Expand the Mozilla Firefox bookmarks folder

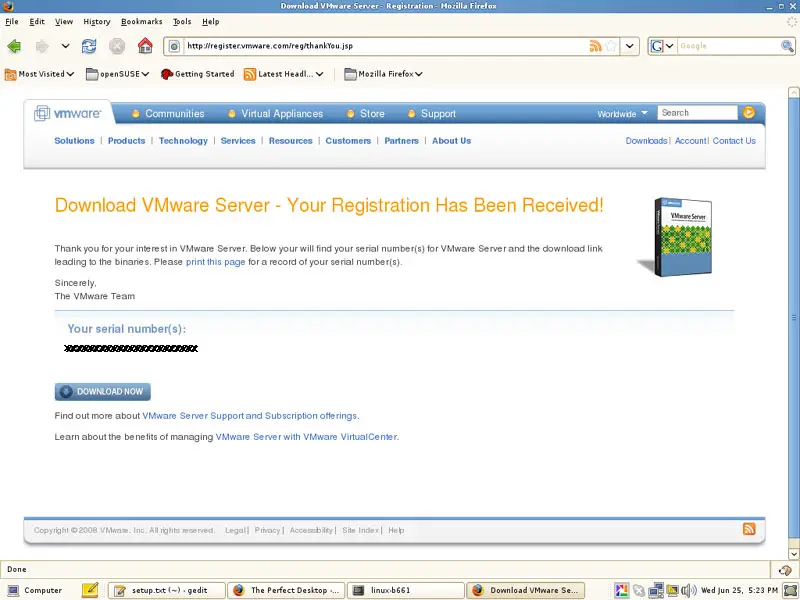click(x=383, y=74)
